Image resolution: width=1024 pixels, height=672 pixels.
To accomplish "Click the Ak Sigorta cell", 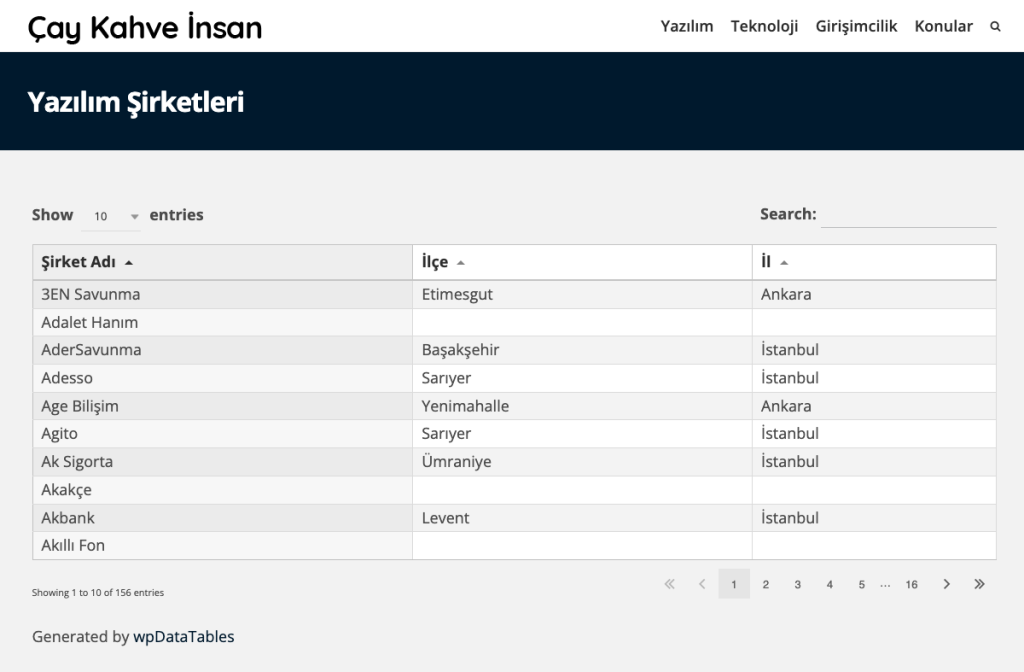I will pos(223,462).
